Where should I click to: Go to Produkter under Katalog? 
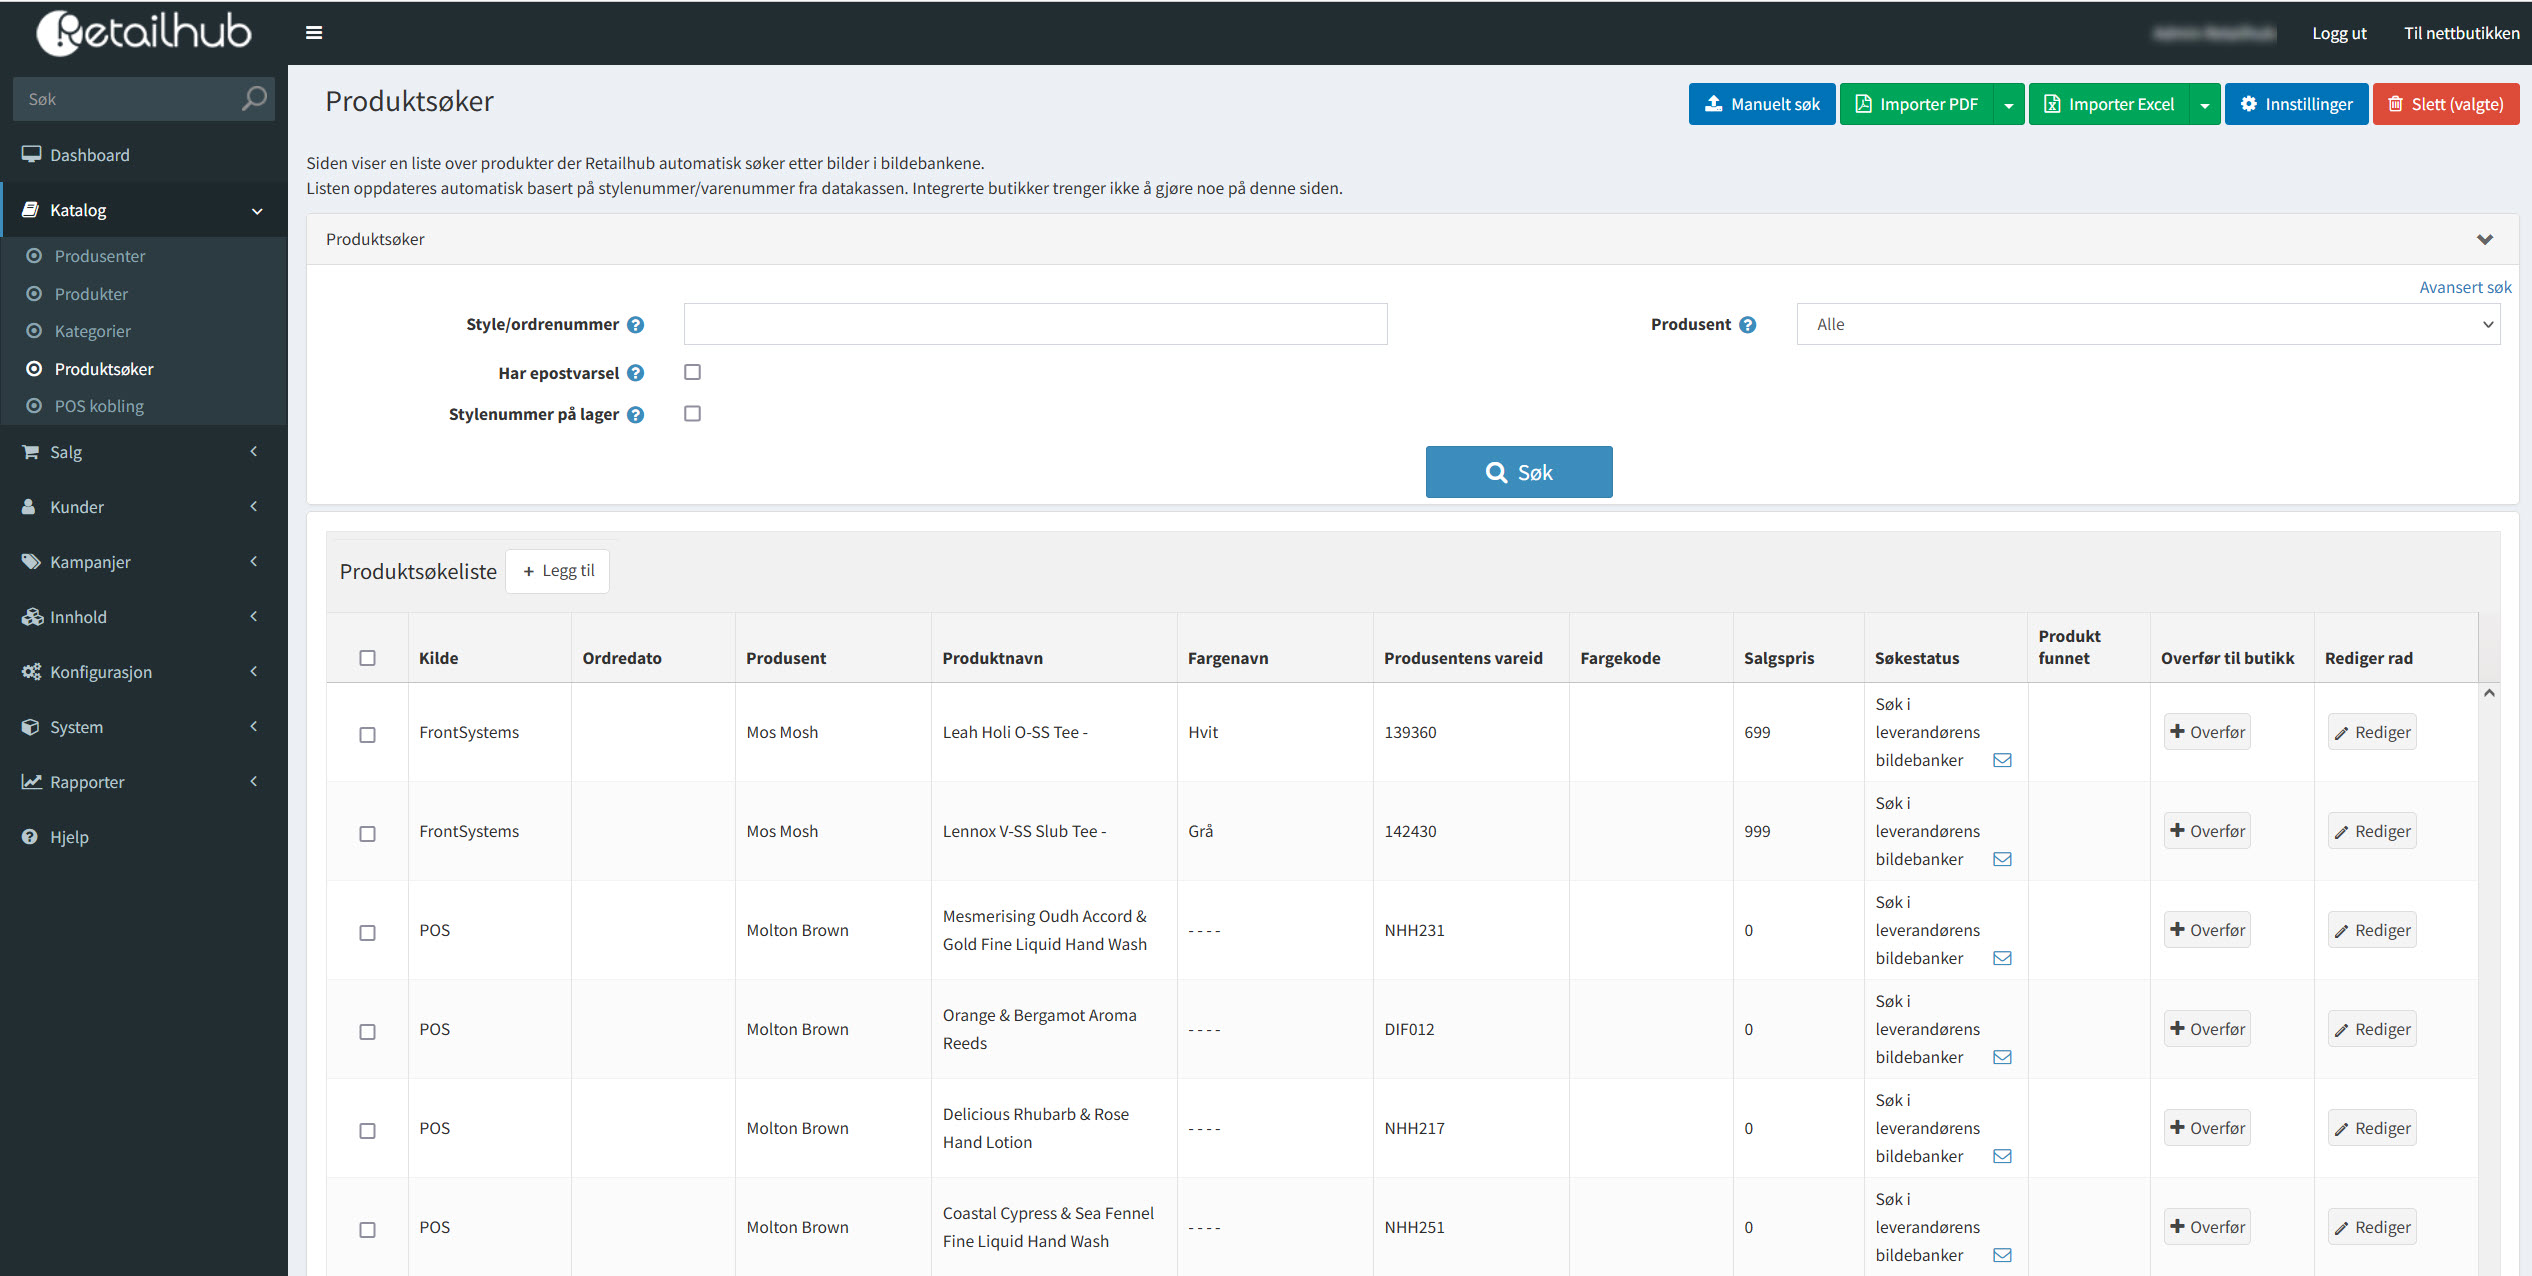tap(91, 294)
